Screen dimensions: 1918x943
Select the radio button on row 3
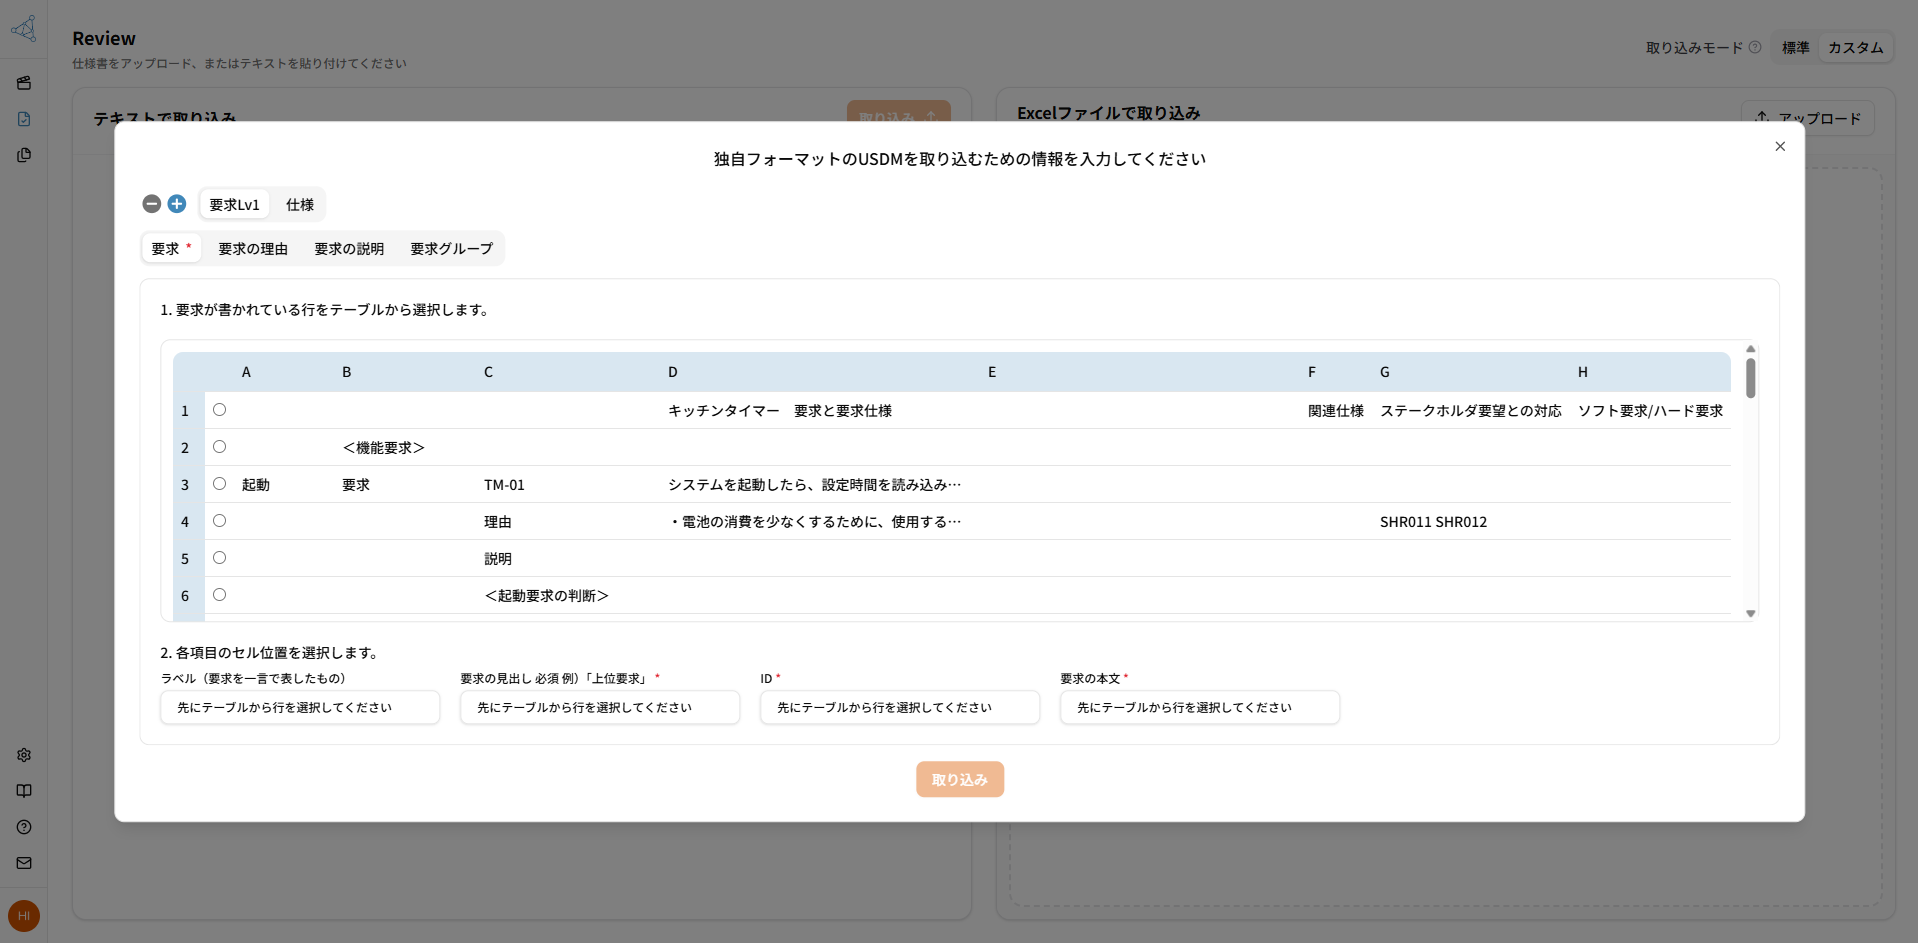pyautogui.click(x=220, y=484)
